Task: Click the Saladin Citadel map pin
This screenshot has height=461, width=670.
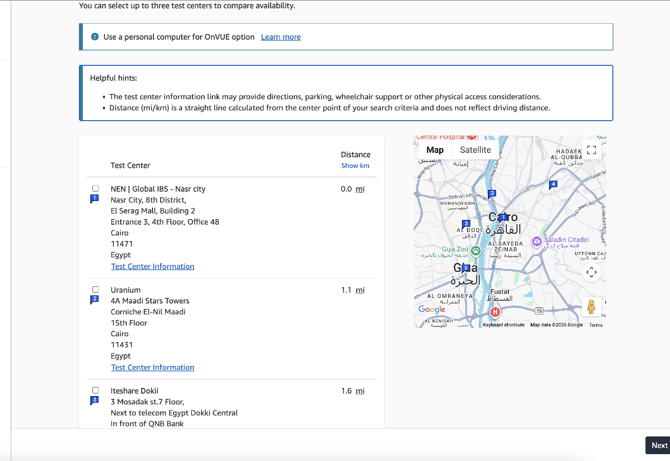Action: click(x=537, y=241)
